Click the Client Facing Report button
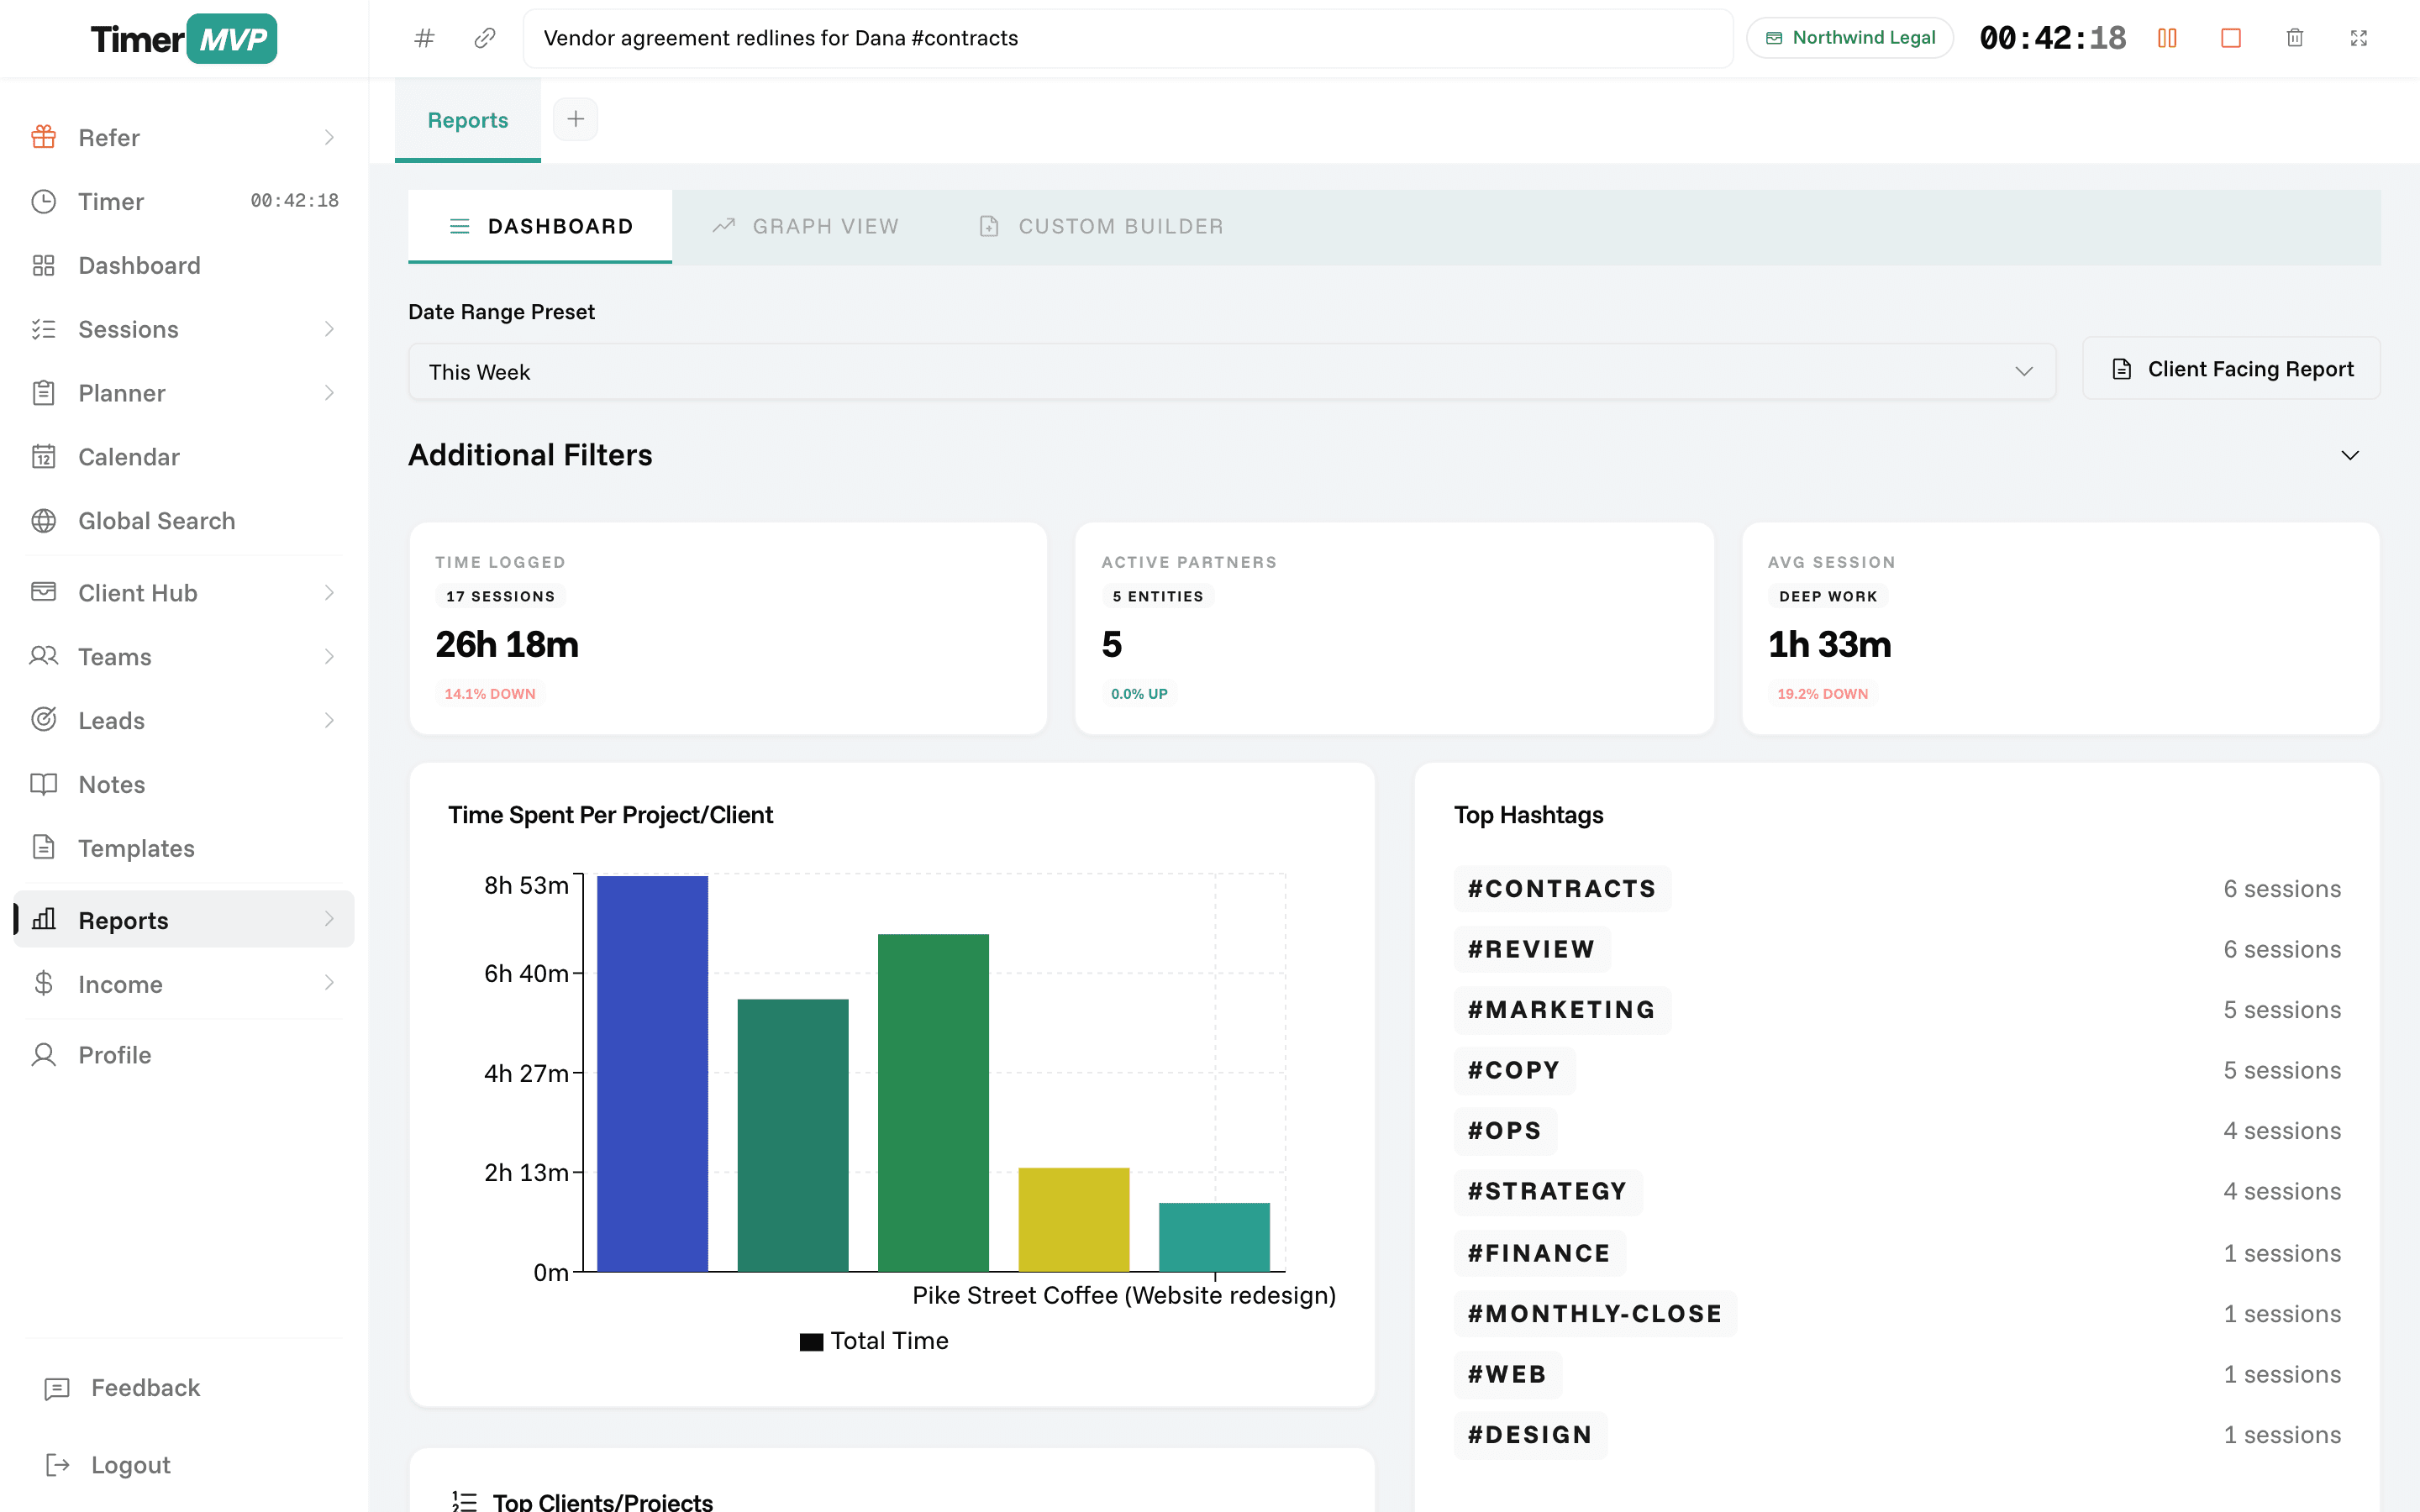The height and width of the screenshot is (1512, 2420). tap(2231, 369)
